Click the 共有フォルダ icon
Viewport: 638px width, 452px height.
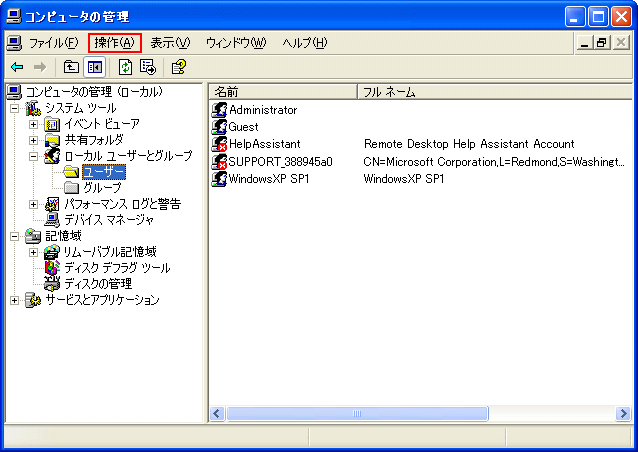coord(52,140)
